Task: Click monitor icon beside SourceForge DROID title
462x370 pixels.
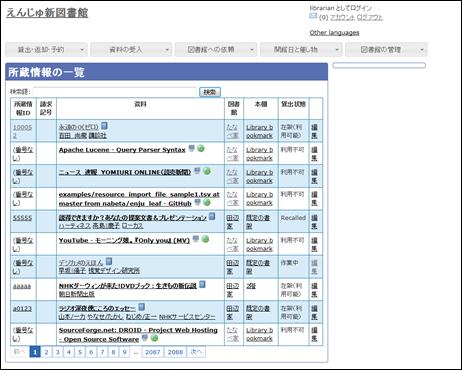Action: [x=145, y=338]
